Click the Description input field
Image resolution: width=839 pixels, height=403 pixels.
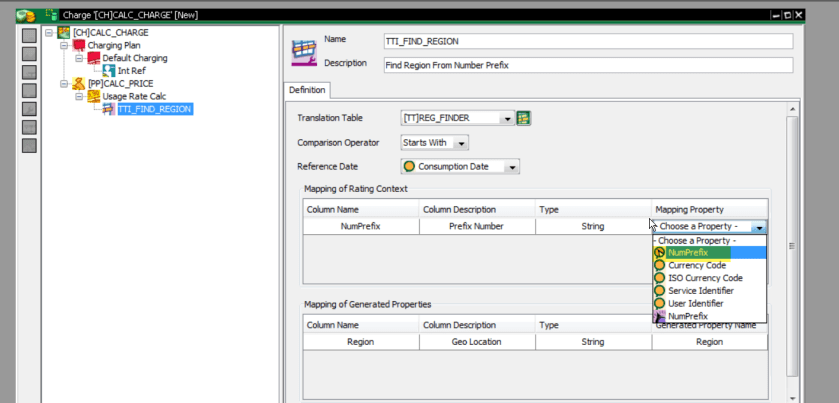(x=588, y=65)
